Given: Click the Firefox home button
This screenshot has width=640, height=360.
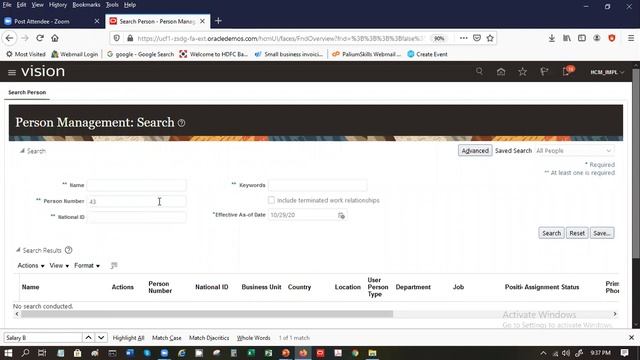Looking at the screenshot, I should point(55,38).
